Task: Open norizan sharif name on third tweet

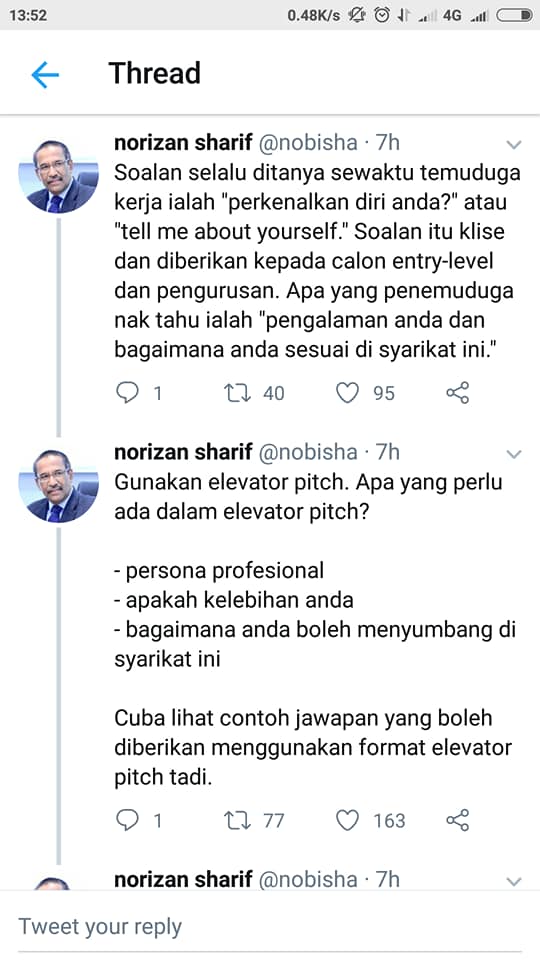Action: pos(183,879)
